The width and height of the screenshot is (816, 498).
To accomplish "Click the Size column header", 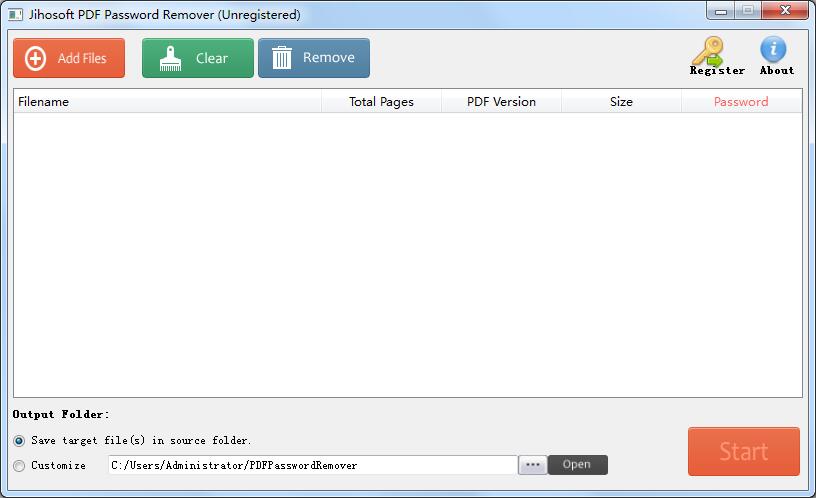I will pos(621,101).
